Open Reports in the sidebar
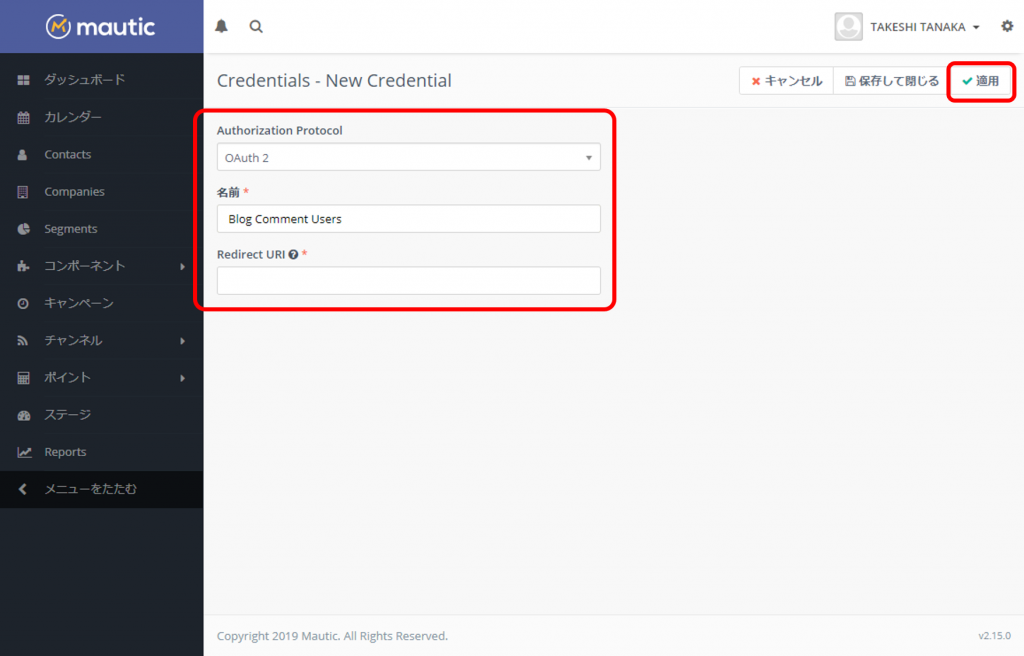The width and height of the screenshot is (1024, 656). [x=65, y=452]
